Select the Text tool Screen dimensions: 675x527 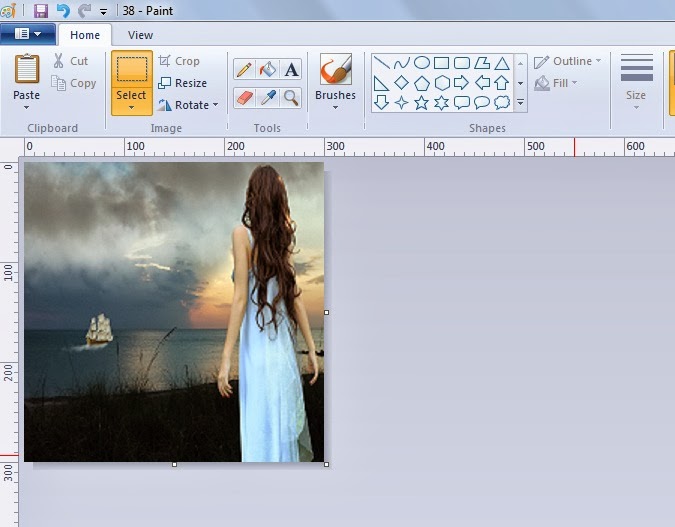291,69
